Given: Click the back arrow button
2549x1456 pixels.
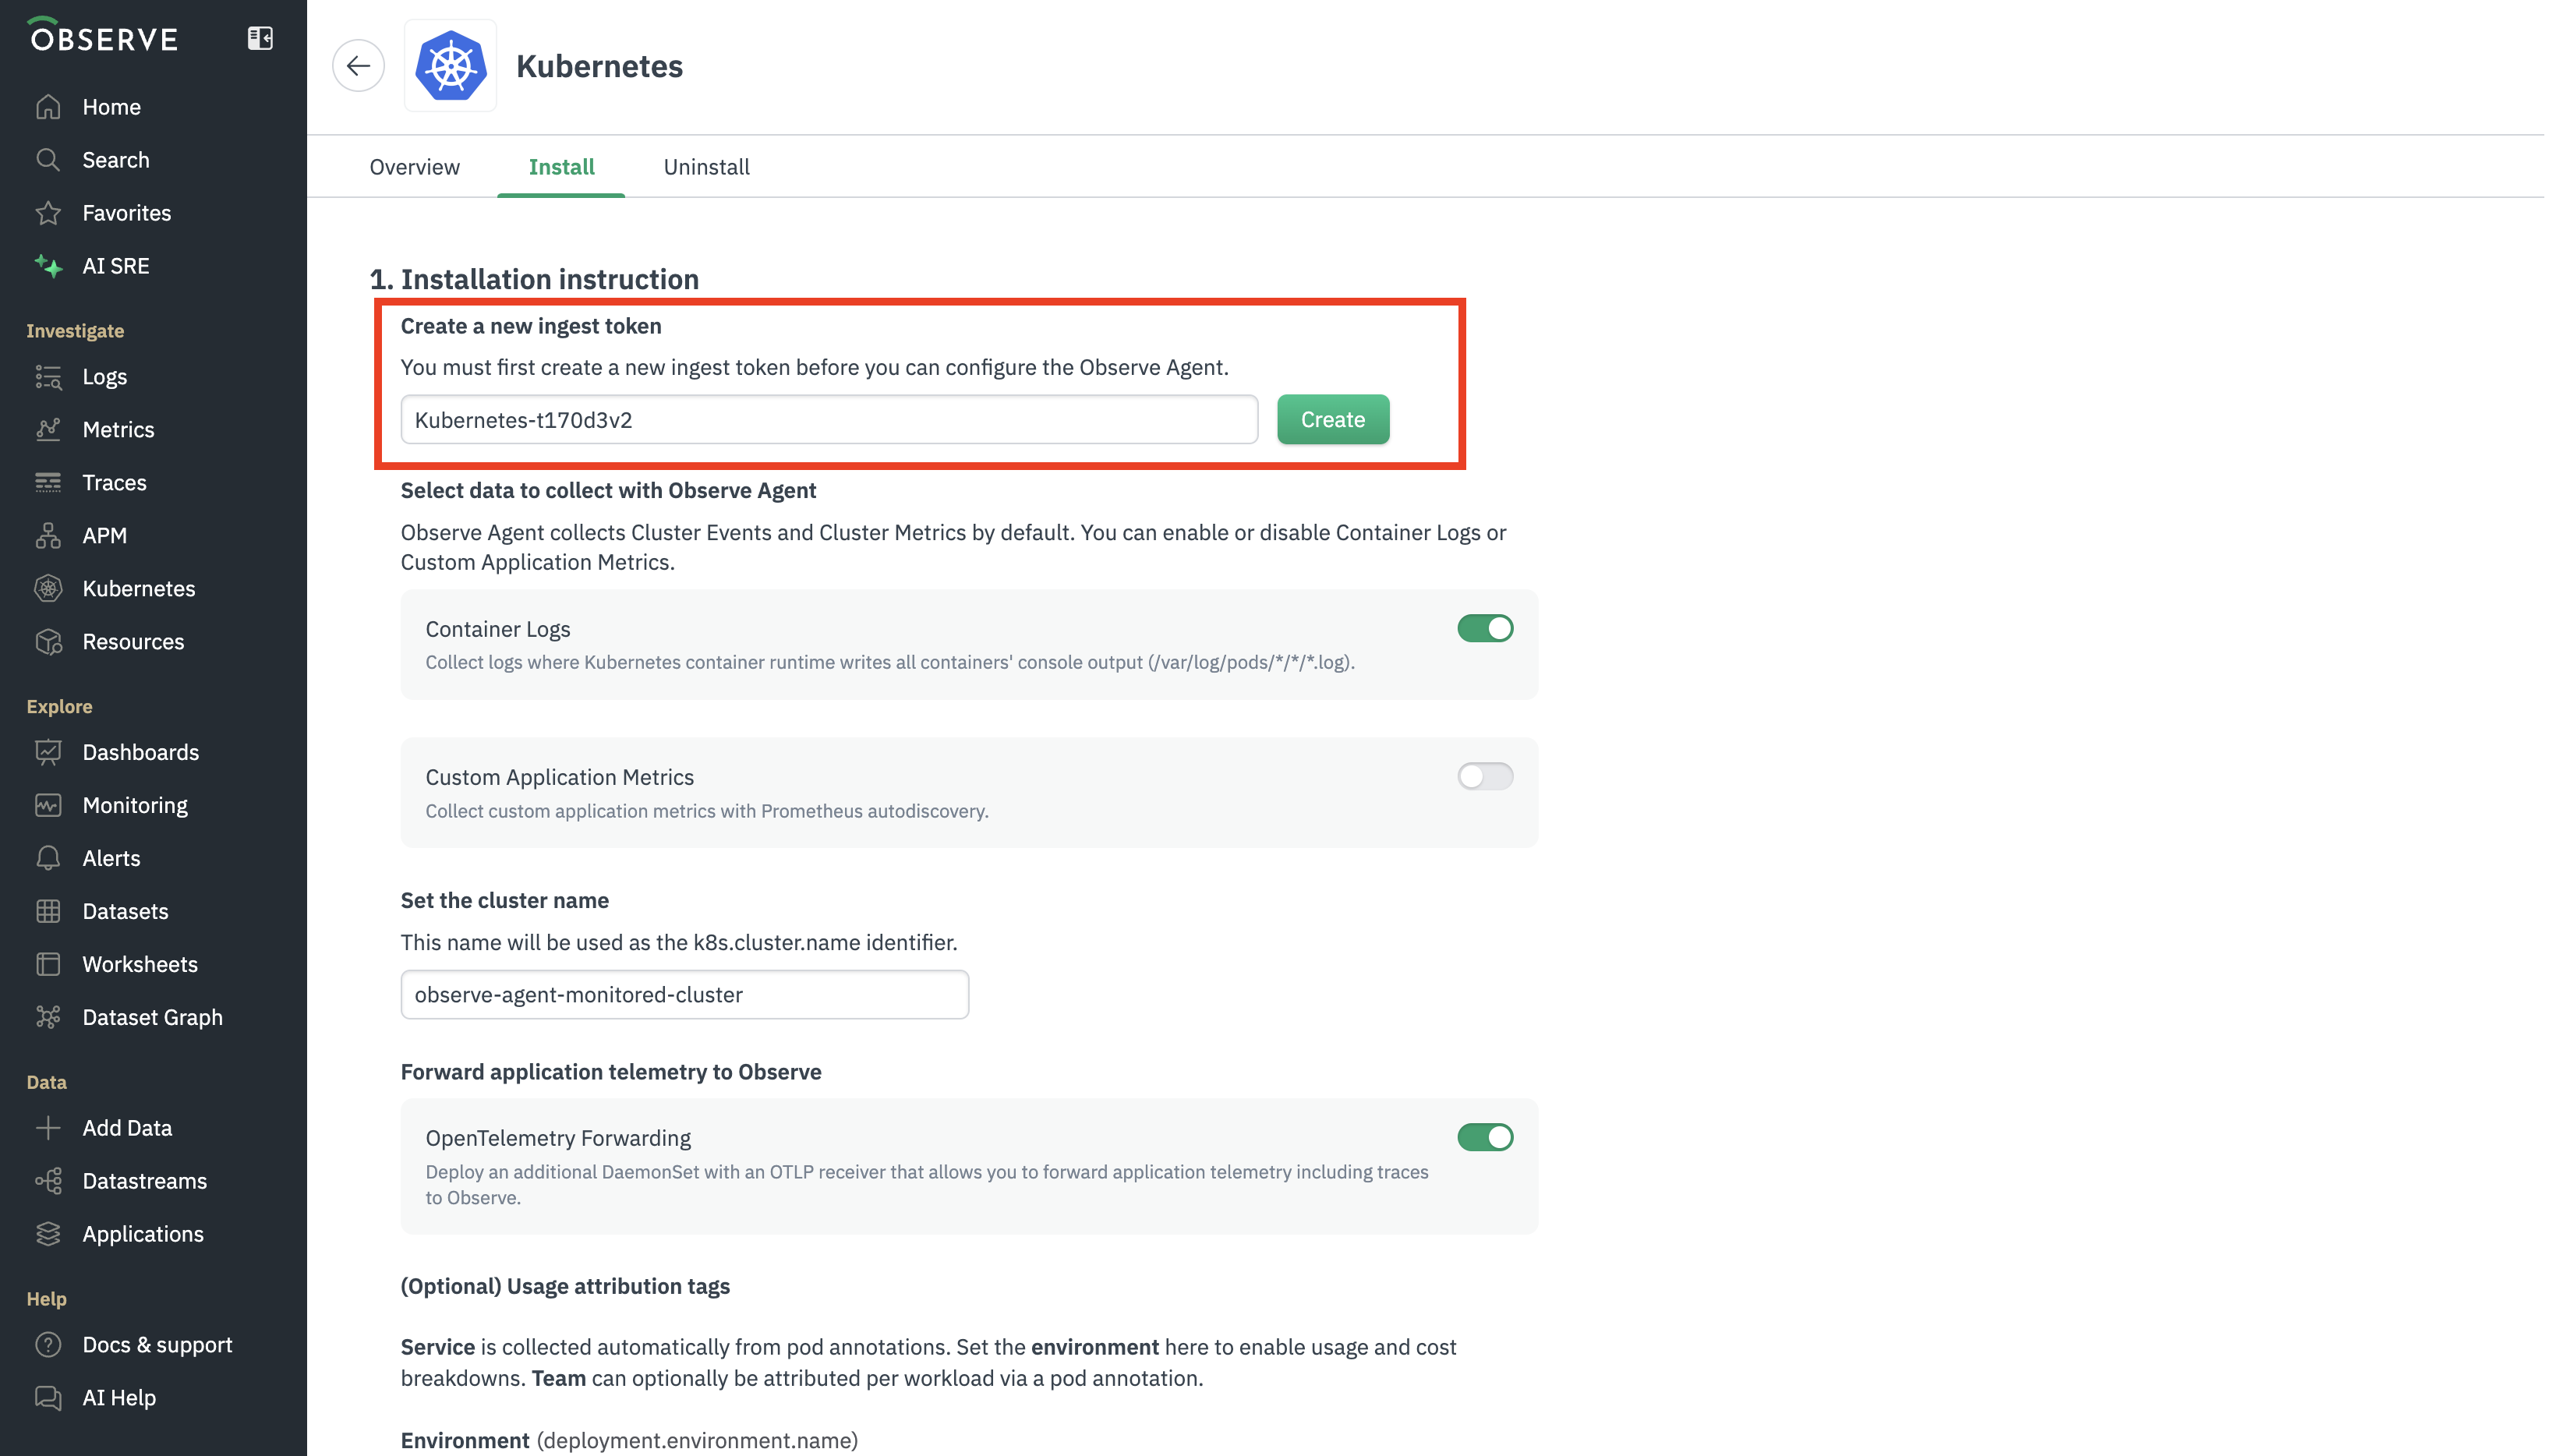Looking at the screenshot, I should [358, 66].
